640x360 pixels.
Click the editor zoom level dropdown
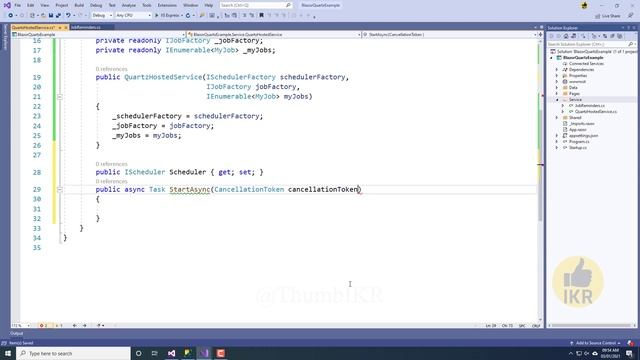click(x=21, y=326)
